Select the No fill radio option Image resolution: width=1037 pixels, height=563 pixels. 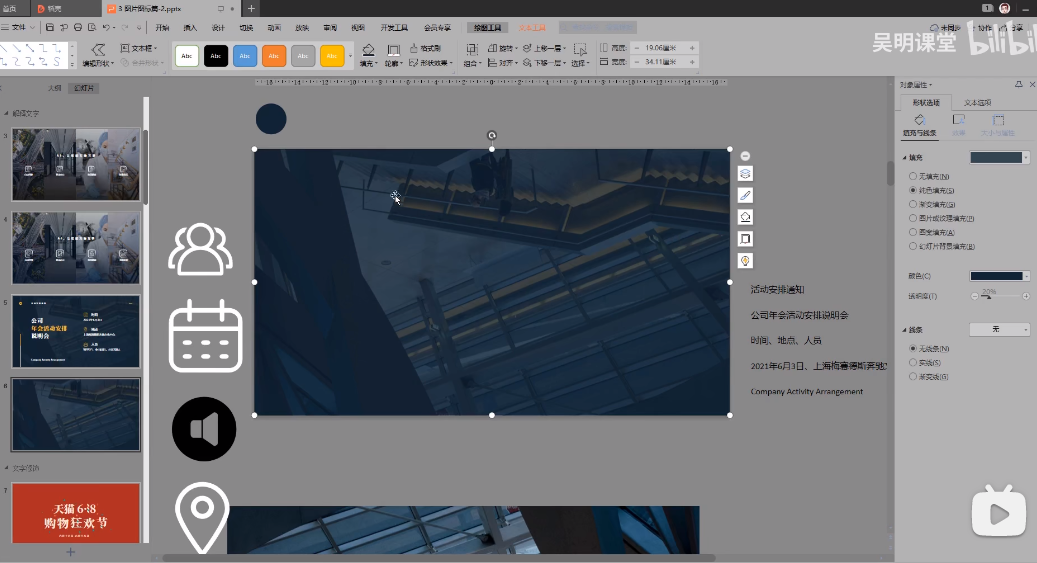913,176
